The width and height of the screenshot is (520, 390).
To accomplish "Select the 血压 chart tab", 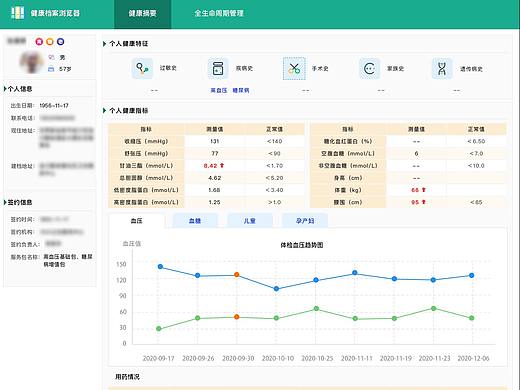I will coord(136,221).
